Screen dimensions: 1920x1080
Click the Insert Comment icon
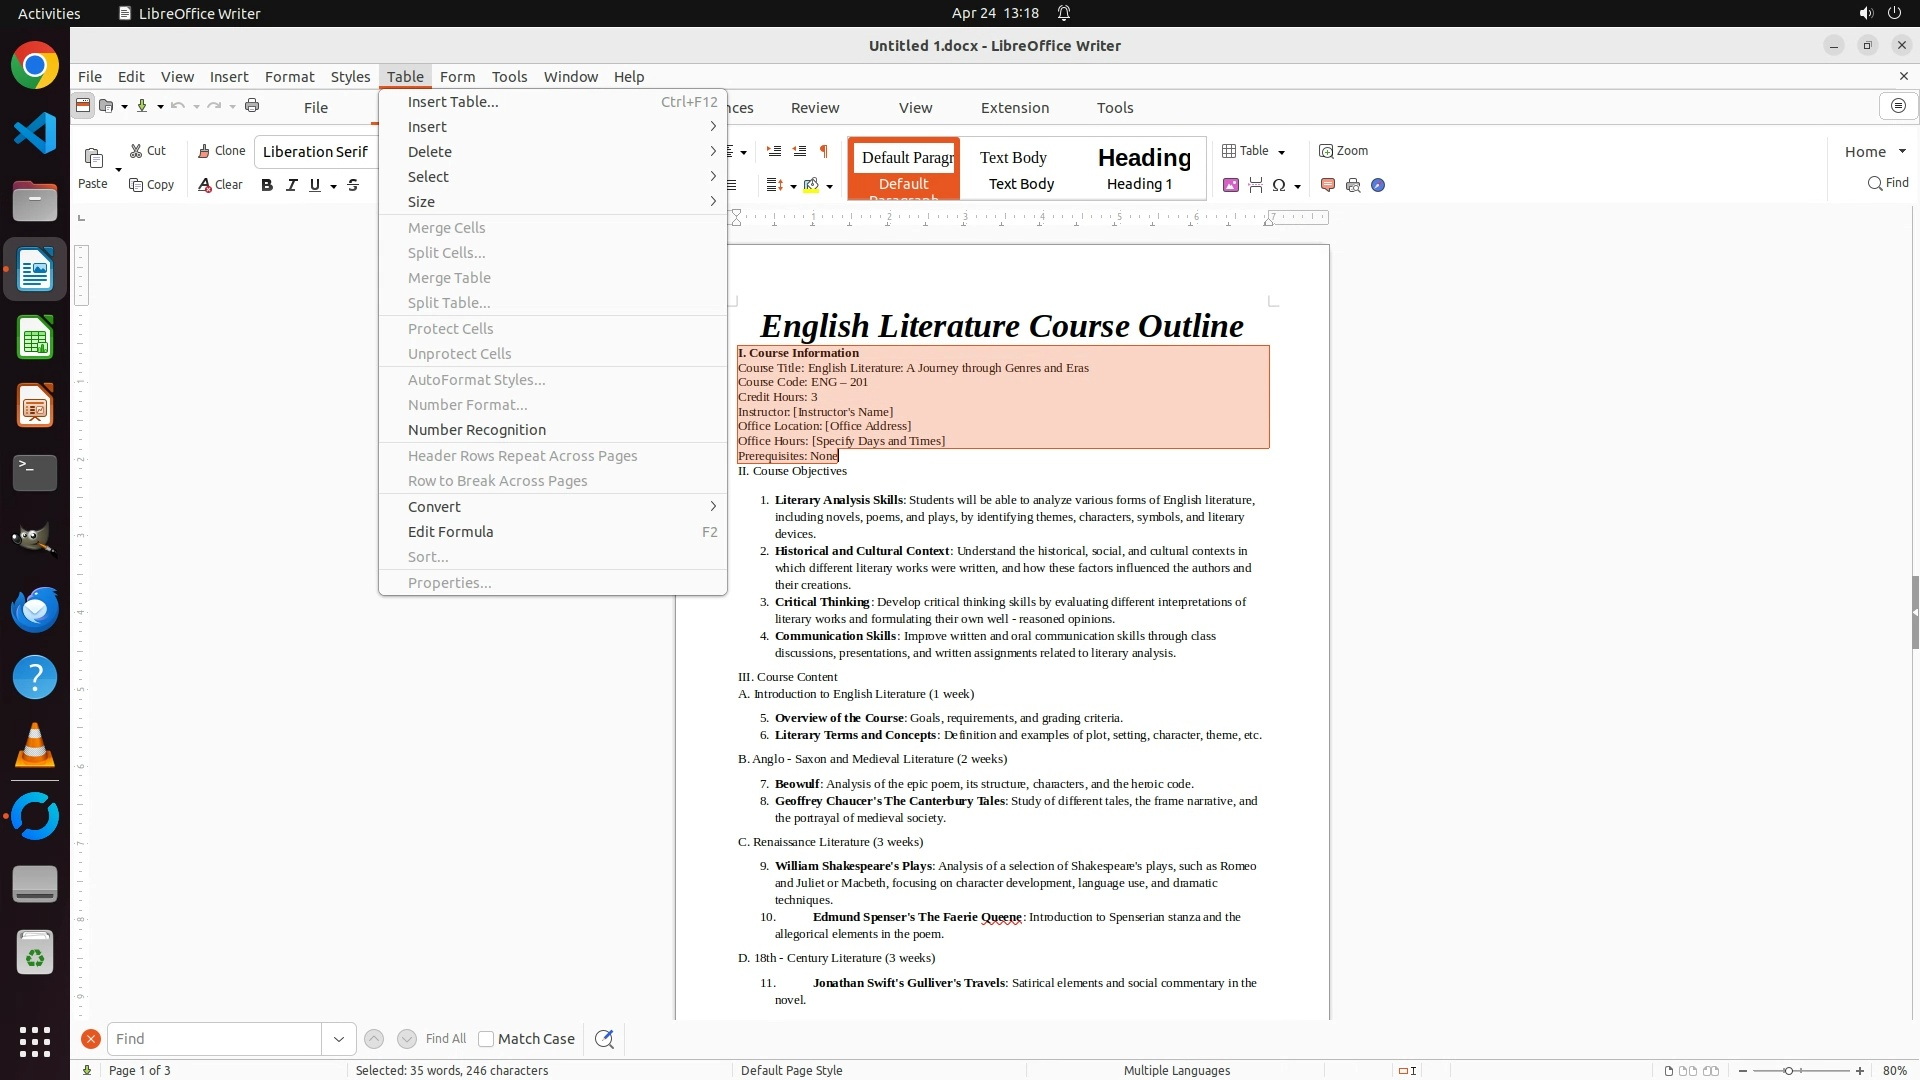[x=1328, y=185]
